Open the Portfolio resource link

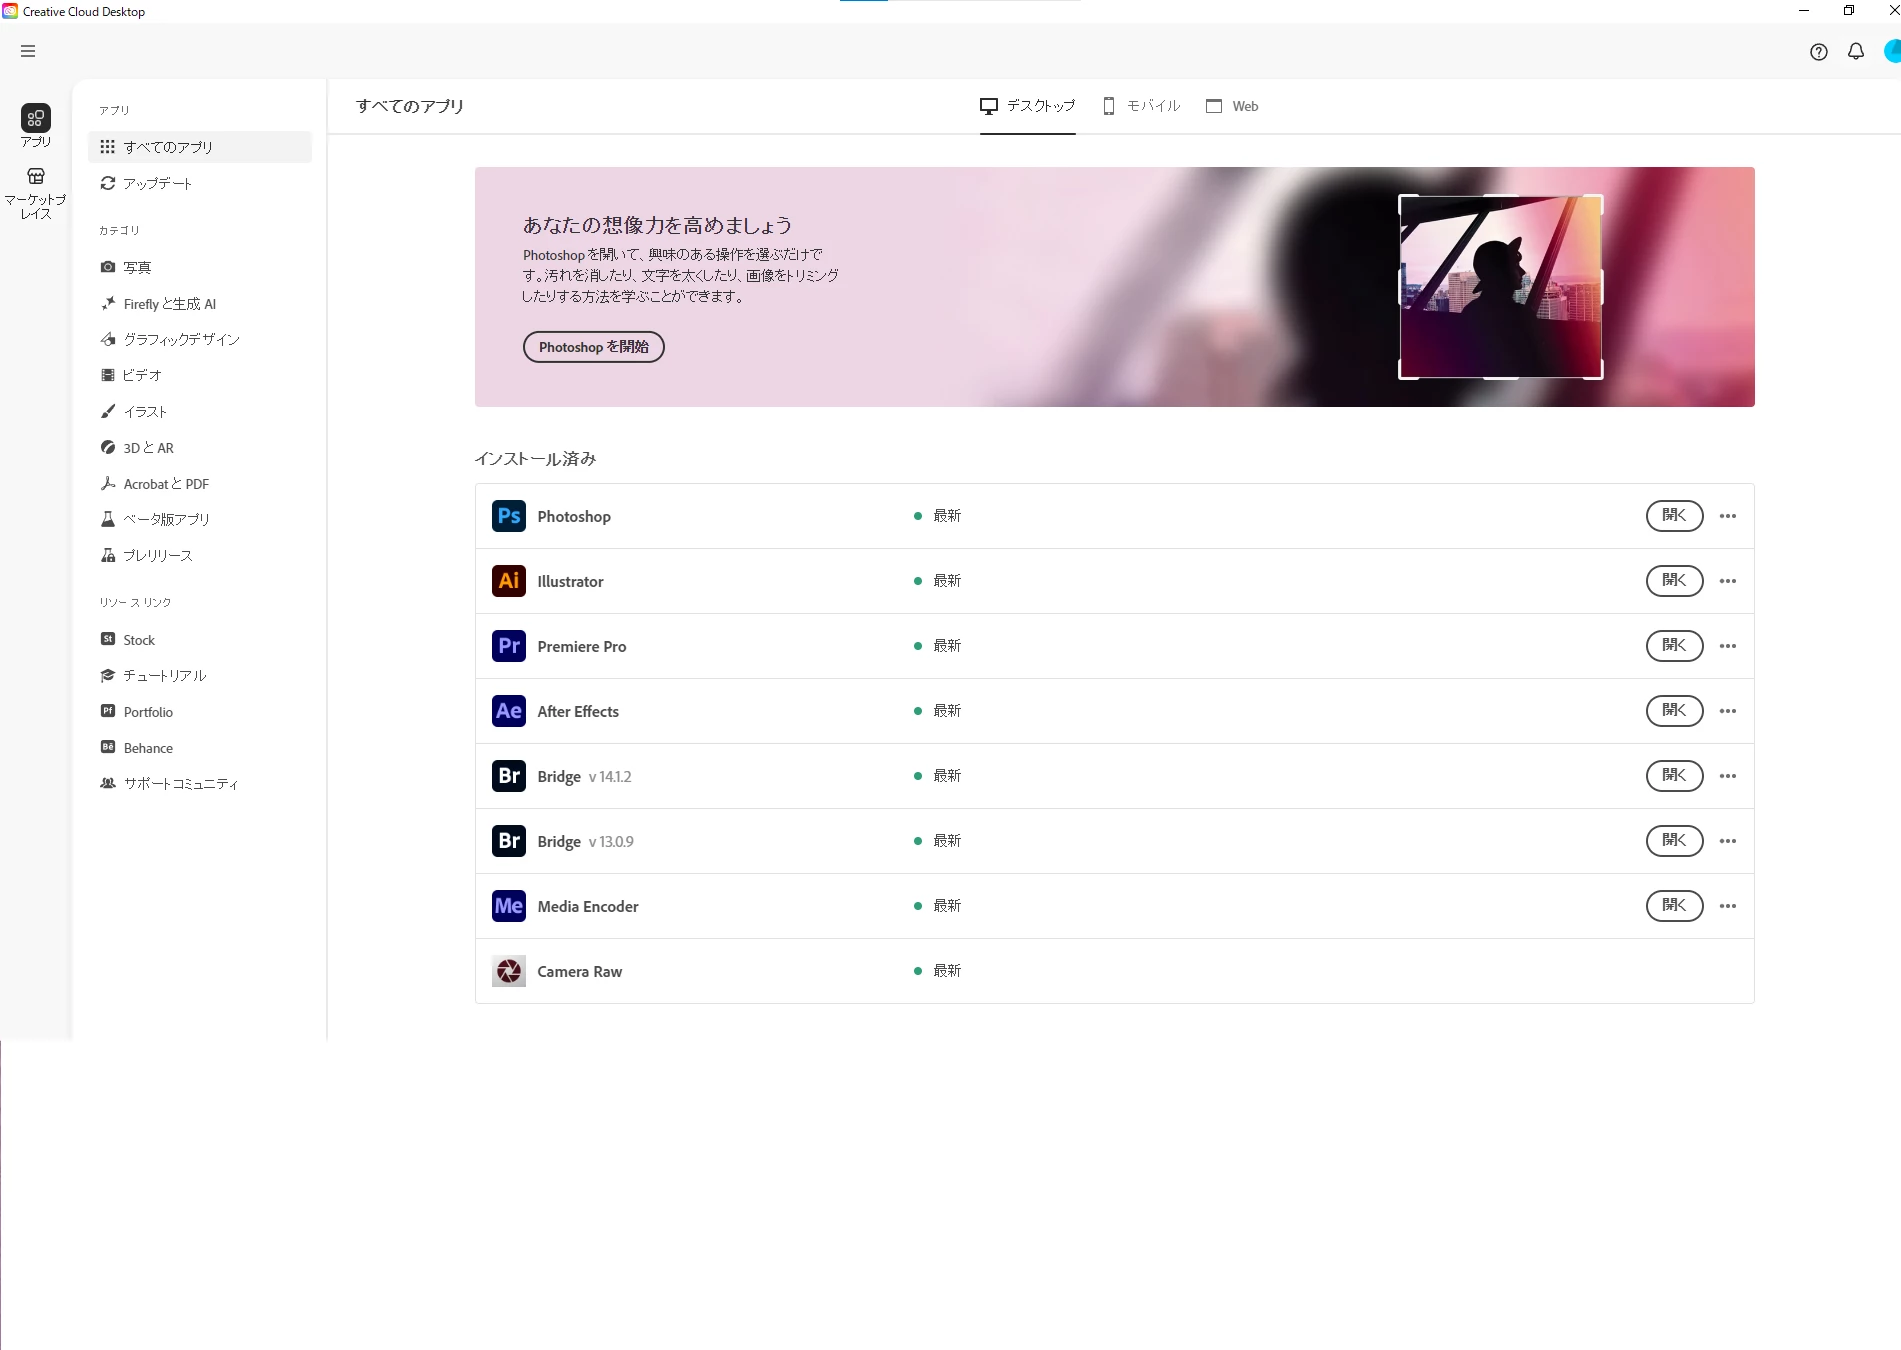[x=200, y=712]
